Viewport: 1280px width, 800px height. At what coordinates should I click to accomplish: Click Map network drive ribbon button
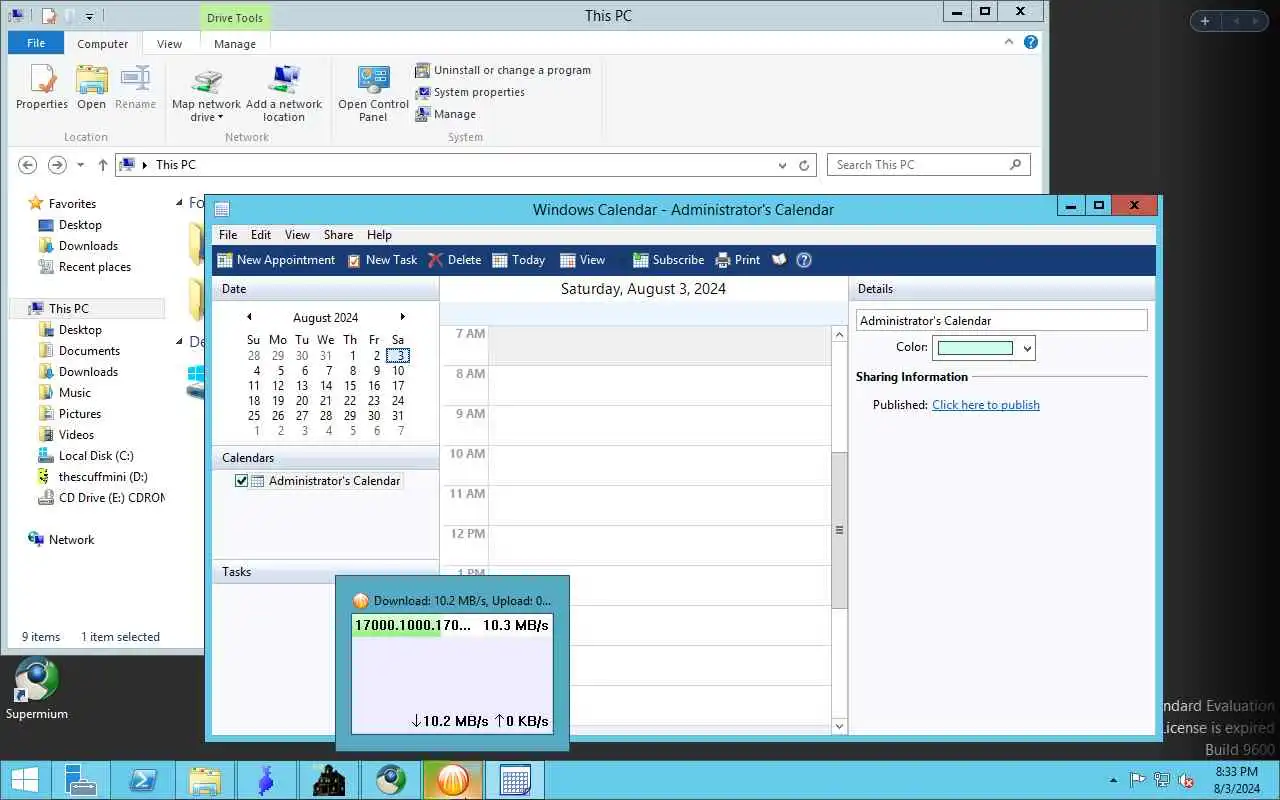(x=206, y=94)
